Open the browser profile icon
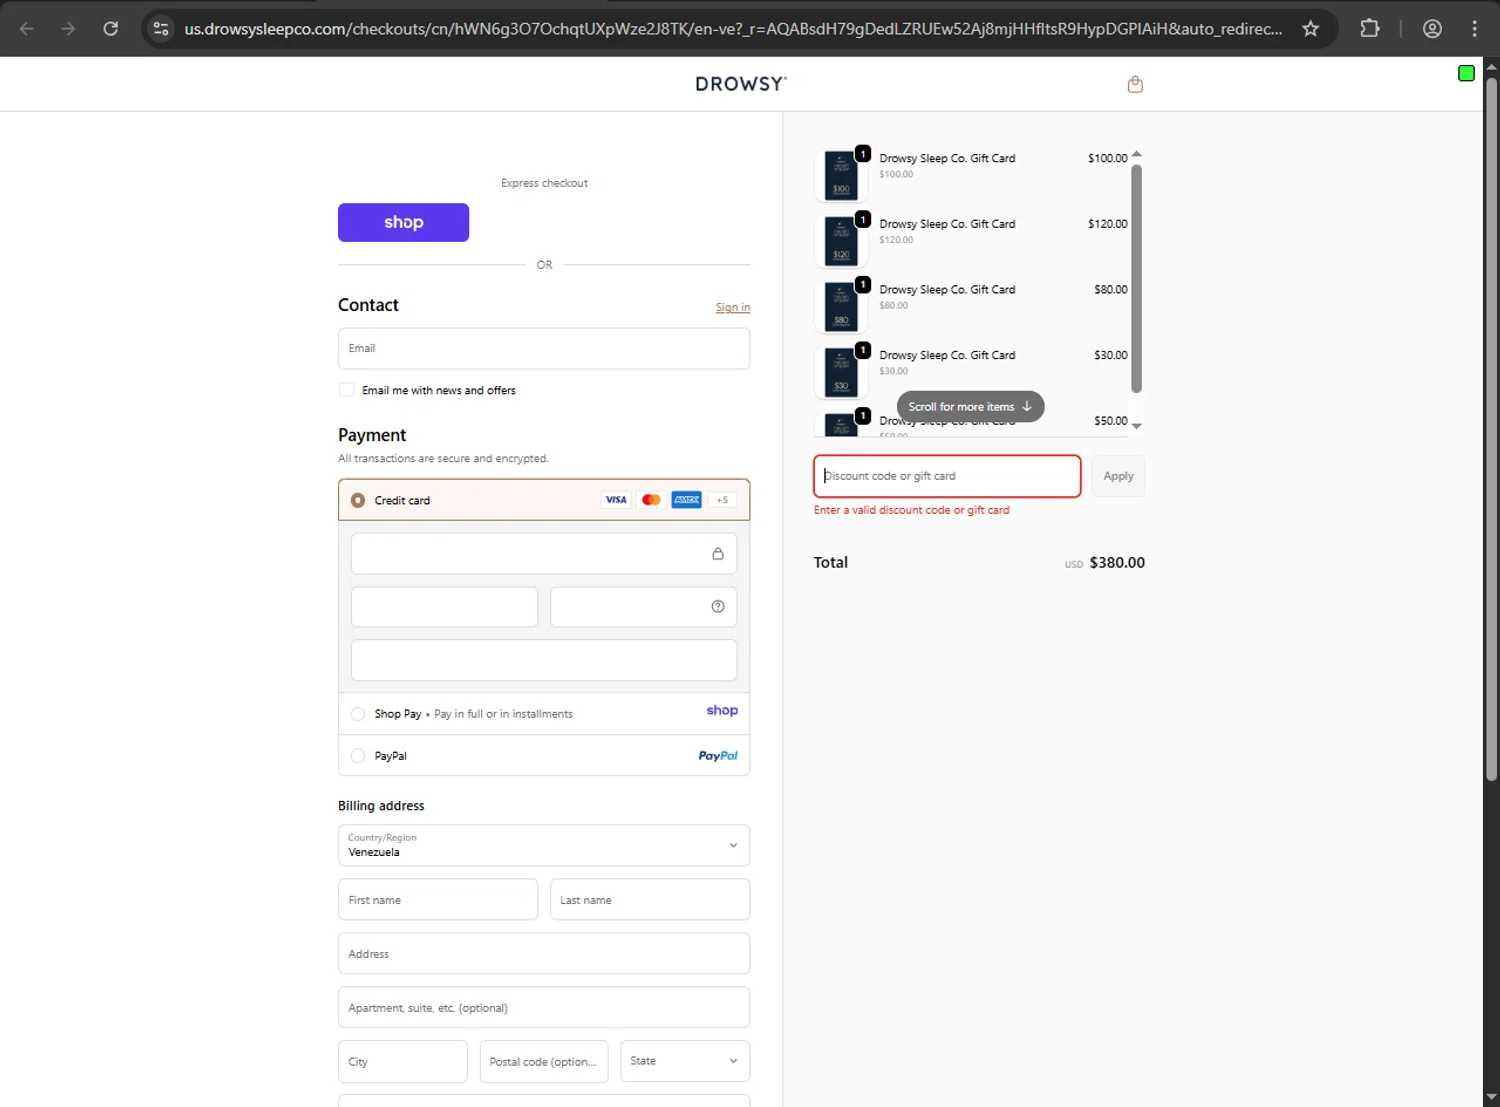The height and width of the screenshot is (1107, 1500). point(1432,28)
